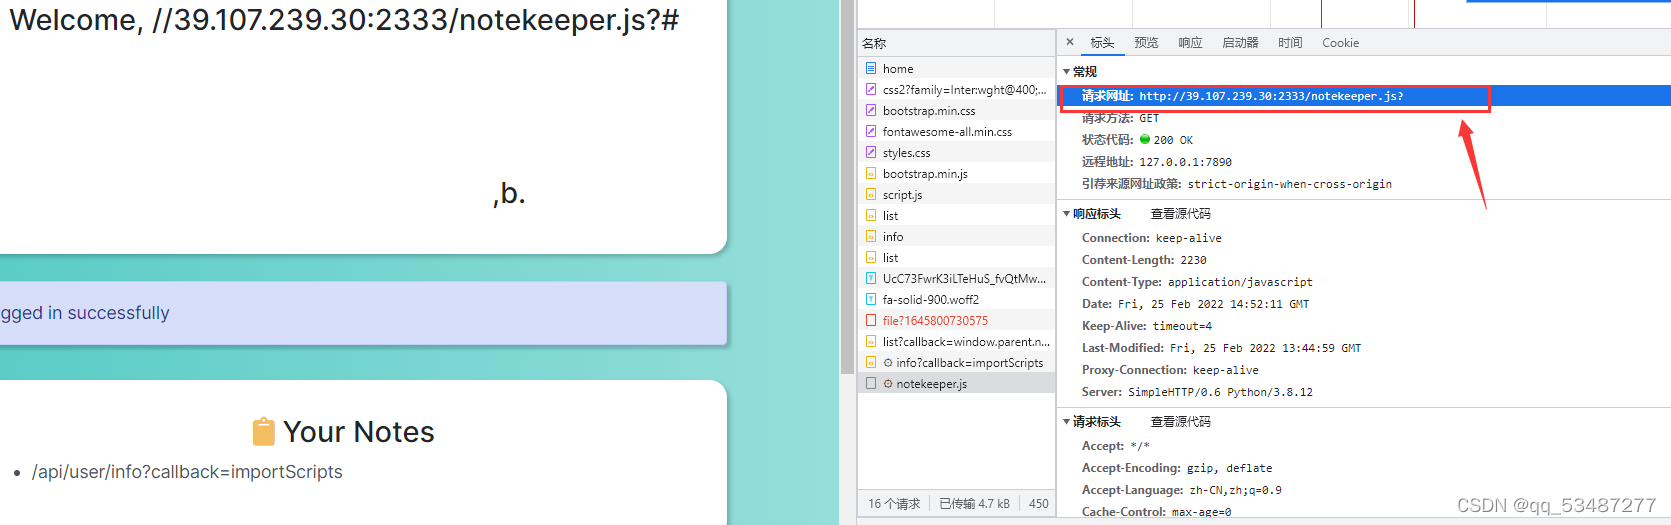Image resolution: width=1671 pixels, height=525 pixels.
Task: Switch to the 标头 tab
Action: [1102, 43]
